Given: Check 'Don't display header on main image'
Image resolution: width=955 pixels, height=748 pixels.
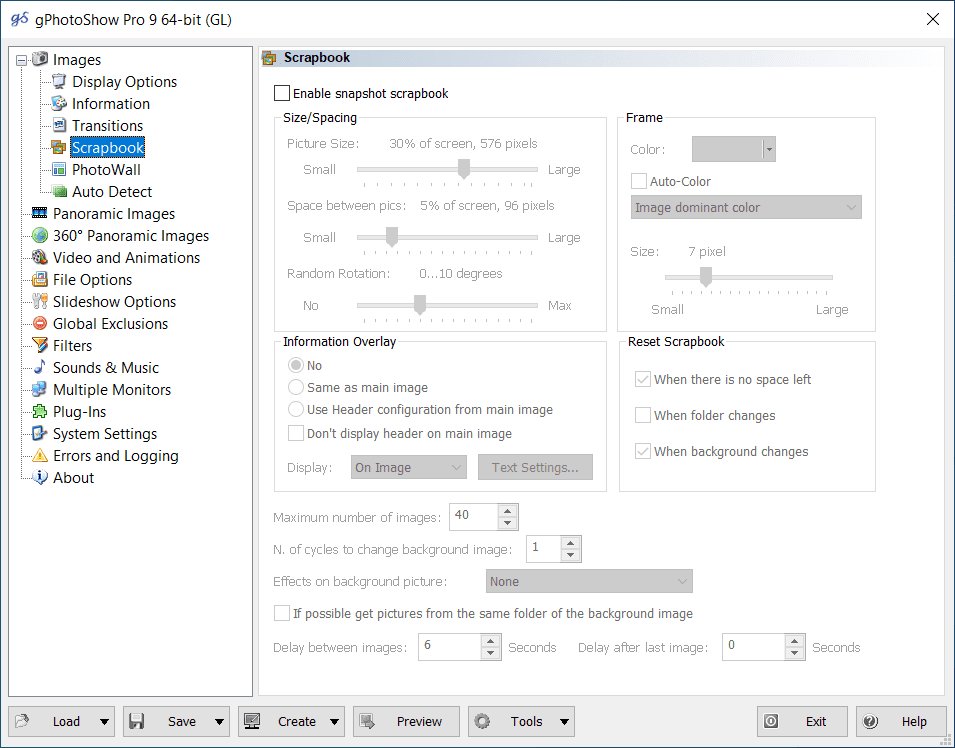Looking at the screenshot, I should pos(295,433).
